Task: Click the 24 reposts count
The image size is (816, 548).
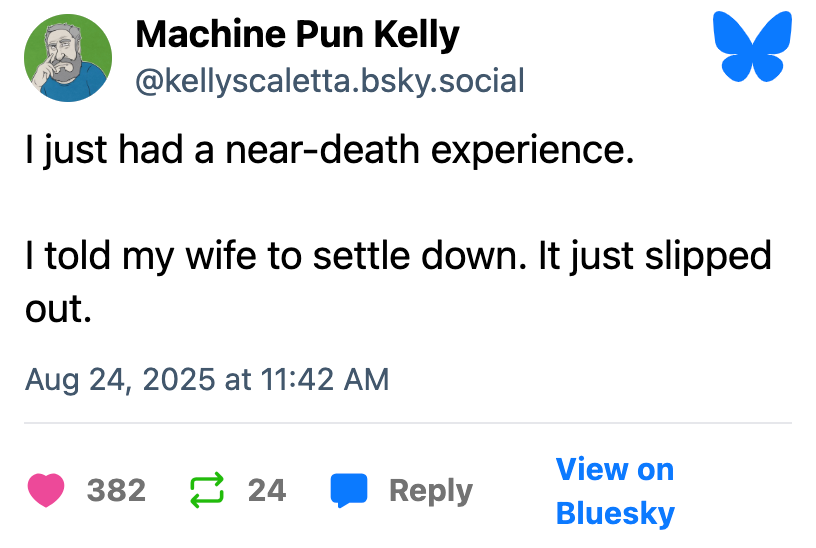Action: pos(267,491)
